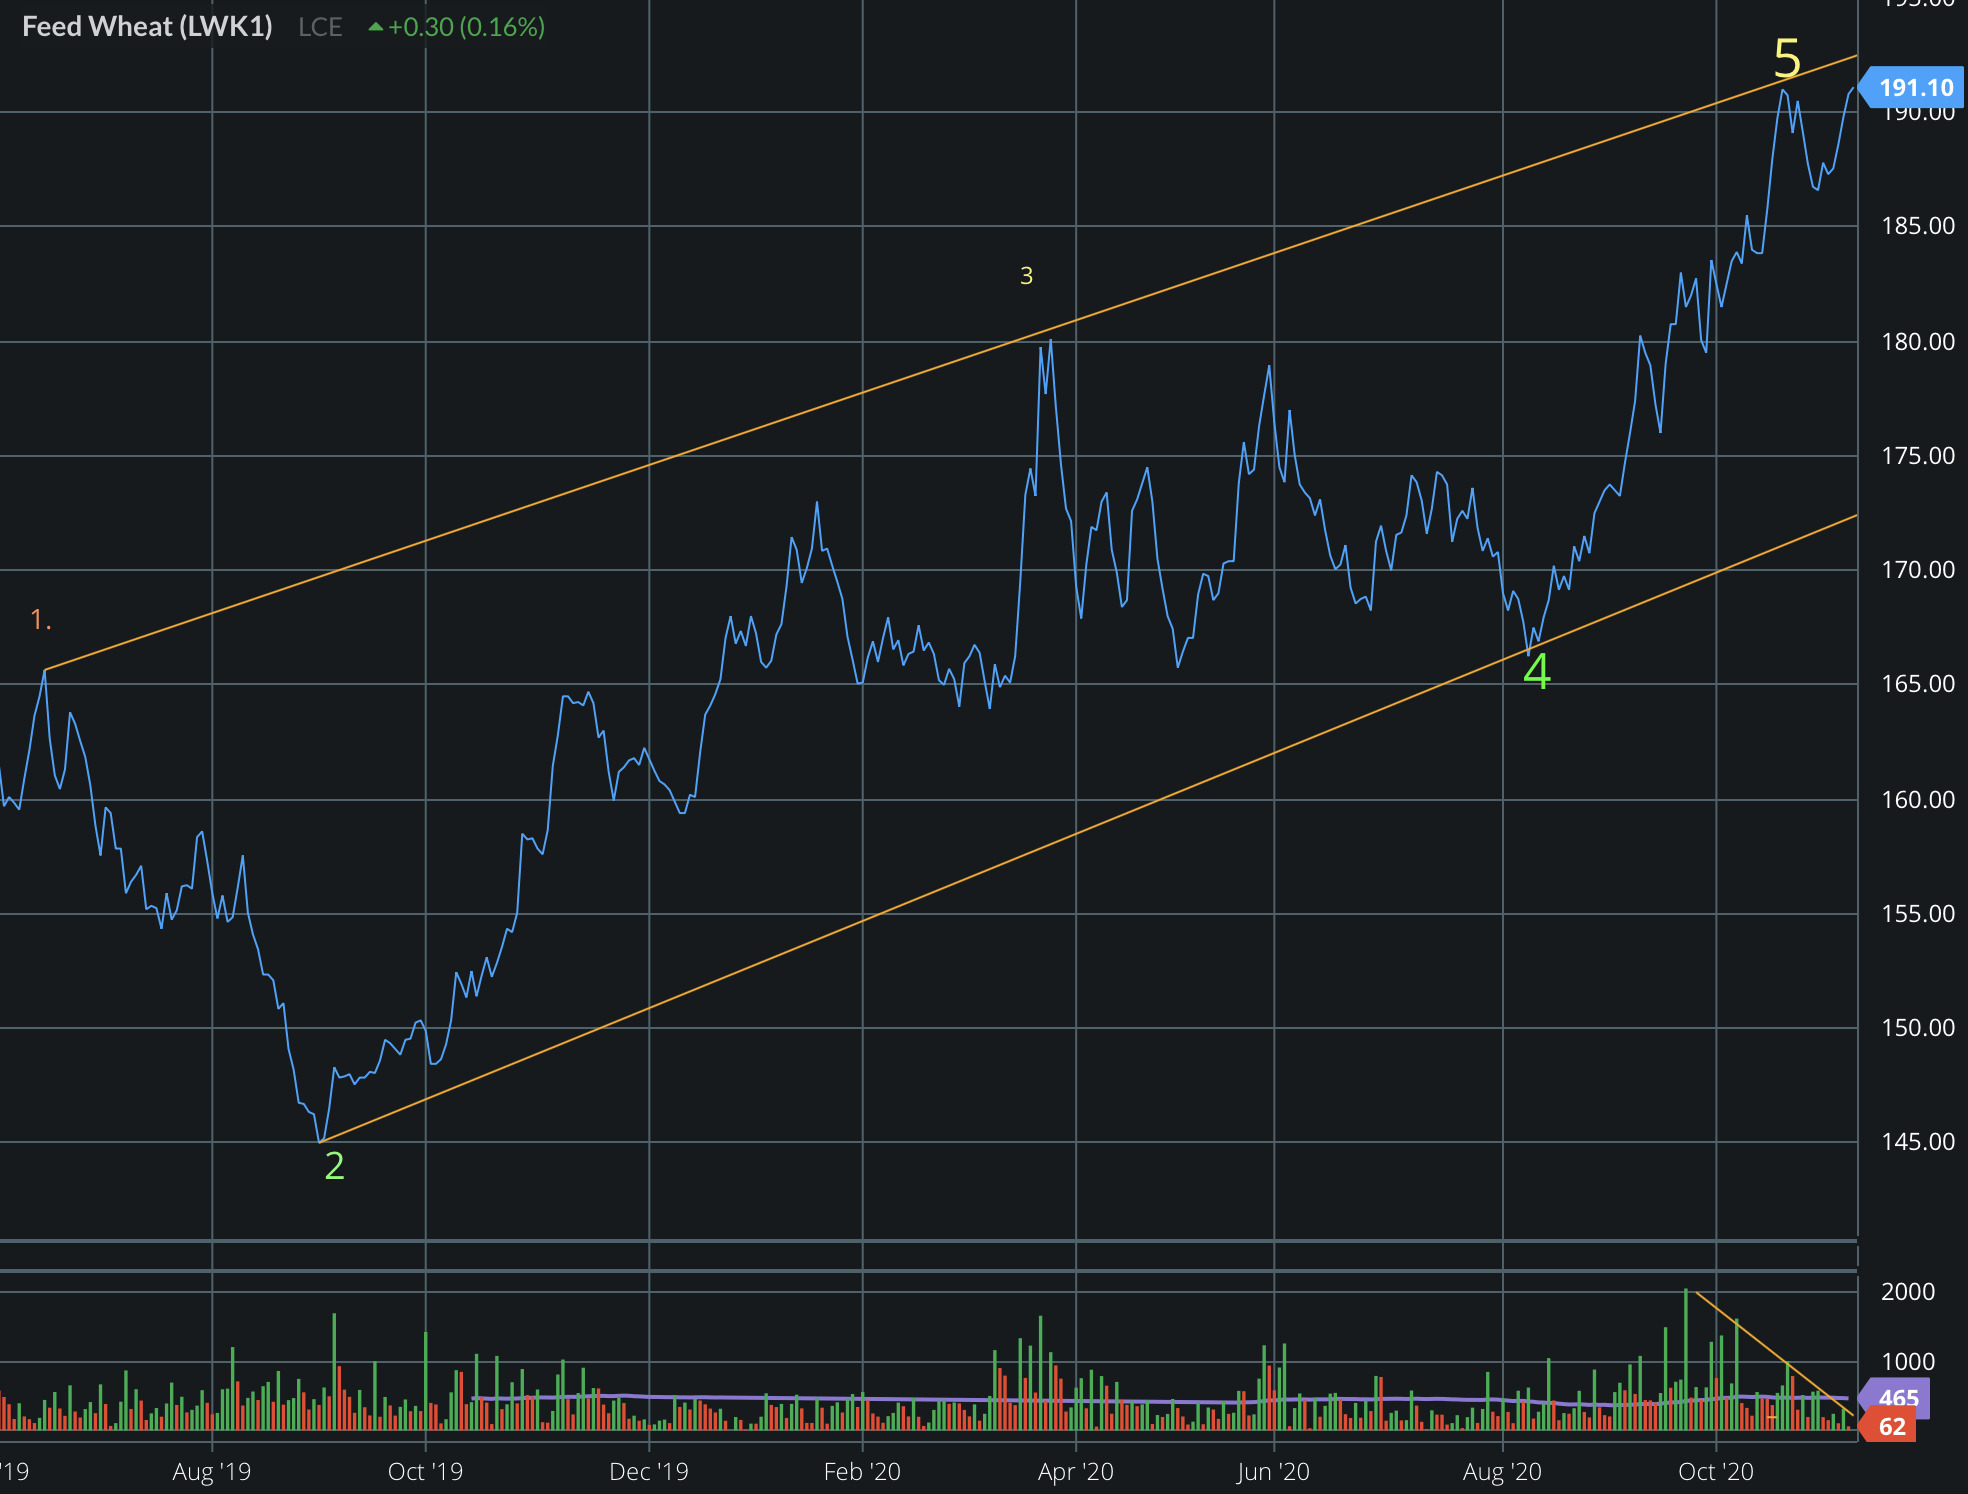The image size is (1968, 1494).
Task: Click the Aug '20 date label
Action: tap(1502, 1472)
